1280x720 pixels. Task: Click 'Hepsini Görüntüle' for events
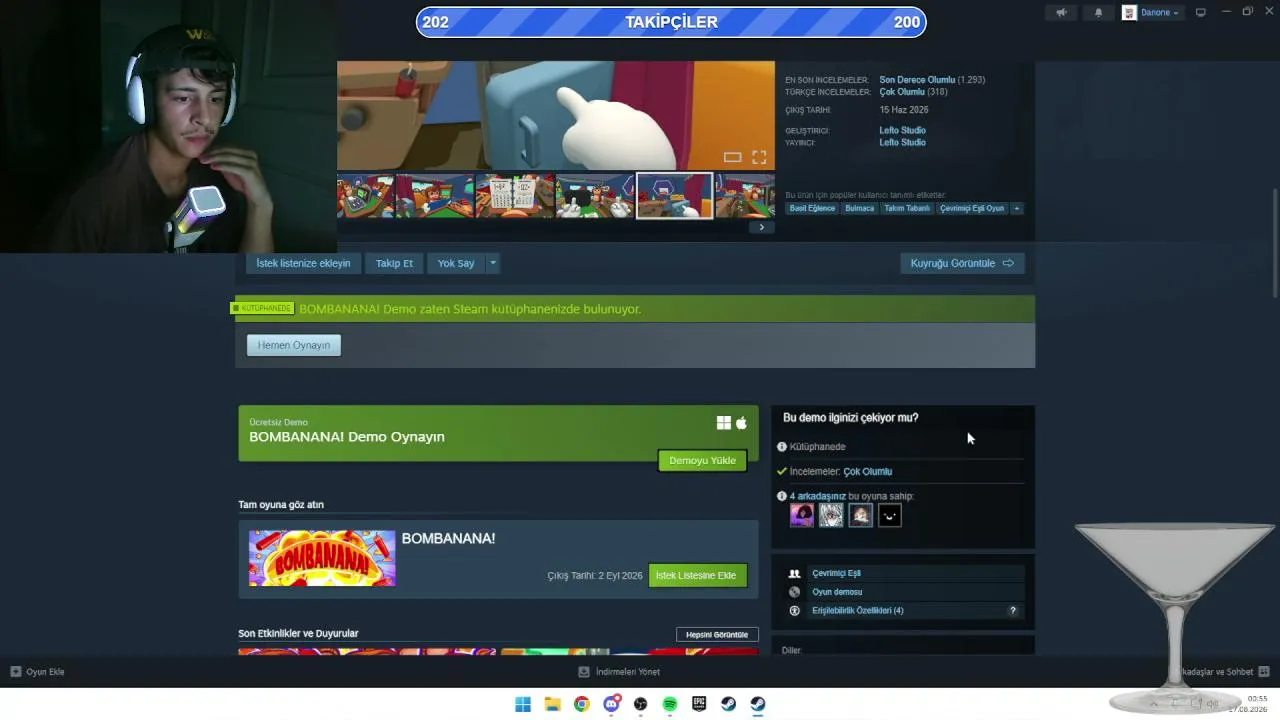(717, 635)
